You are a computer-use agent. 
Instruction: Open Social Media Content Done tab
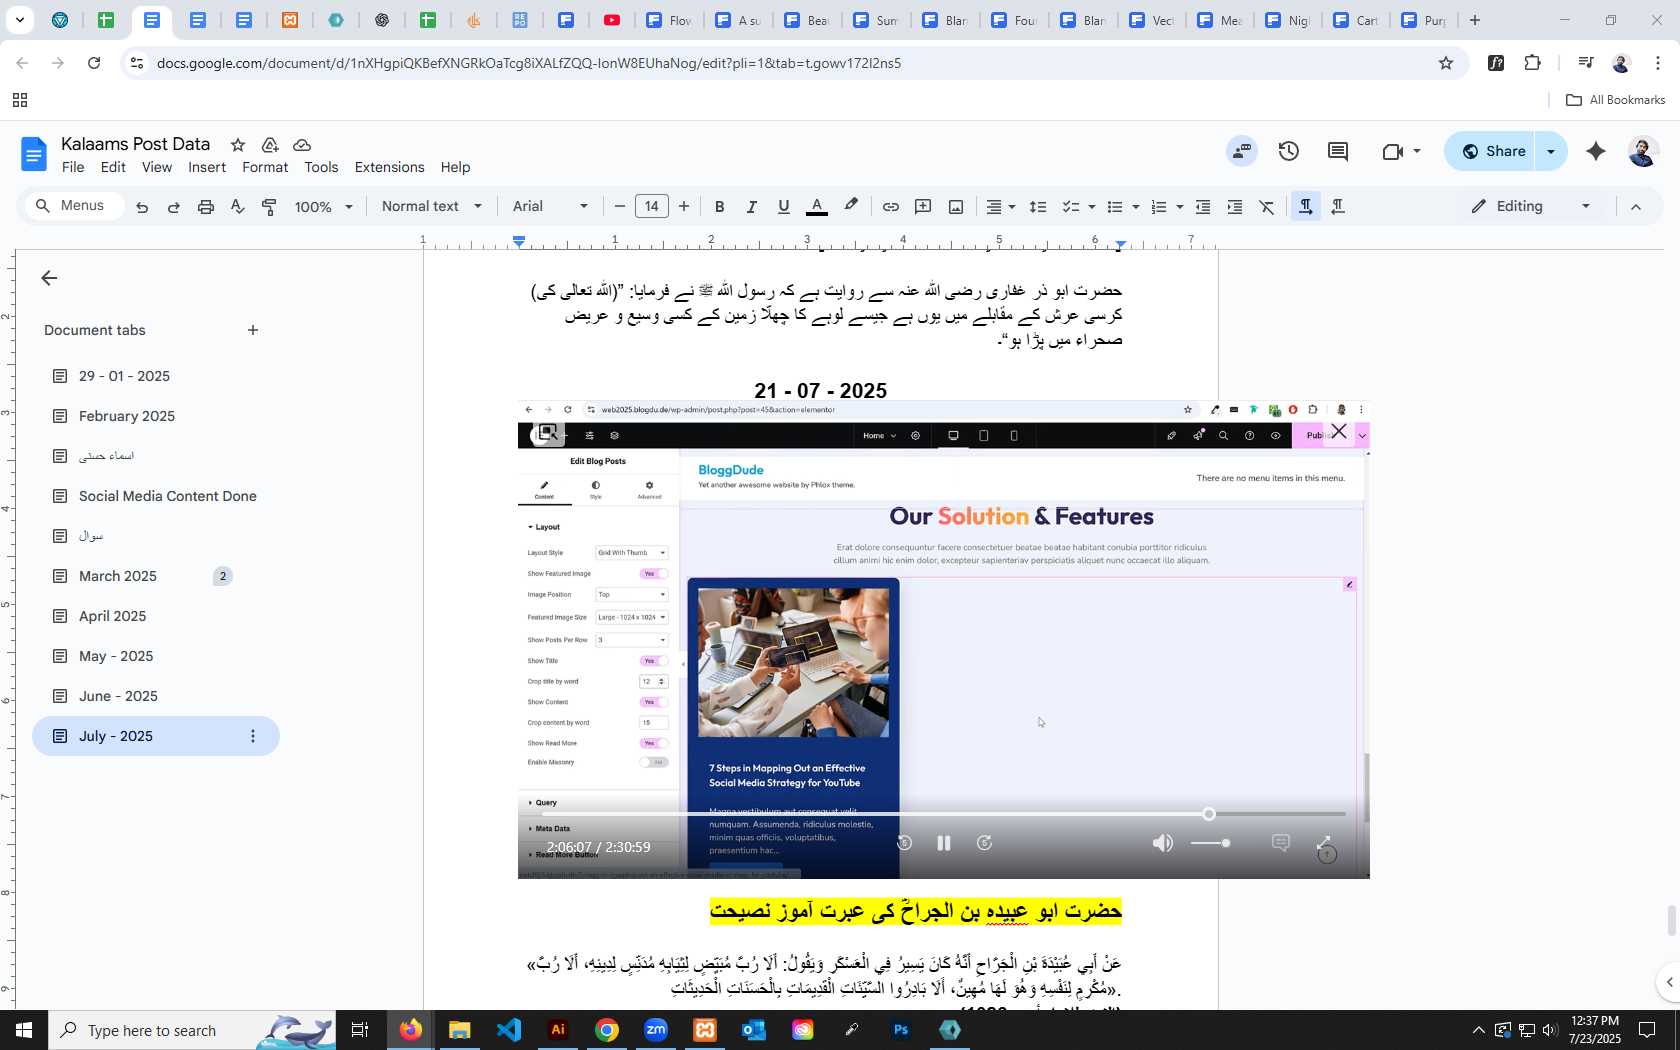pos(168,496)
